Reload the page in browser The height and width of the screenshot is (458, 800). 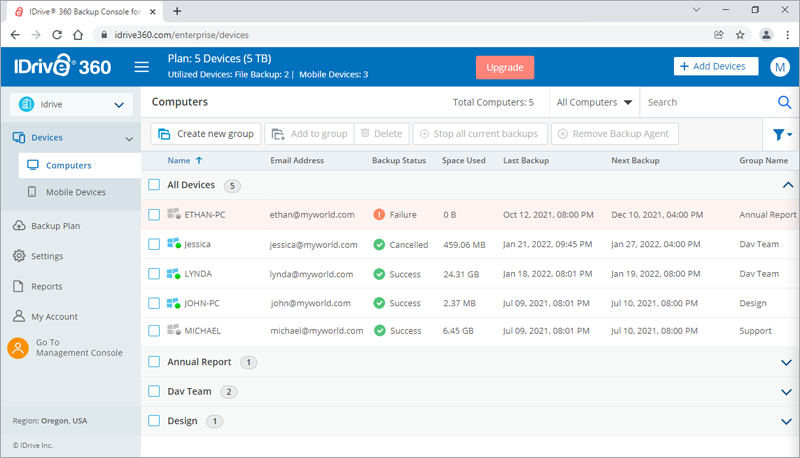click(57, 35)
